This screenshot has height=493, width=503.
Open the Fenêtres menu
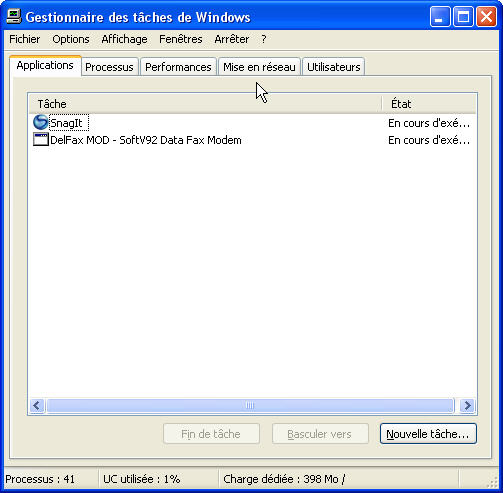[x=181, y=39]
